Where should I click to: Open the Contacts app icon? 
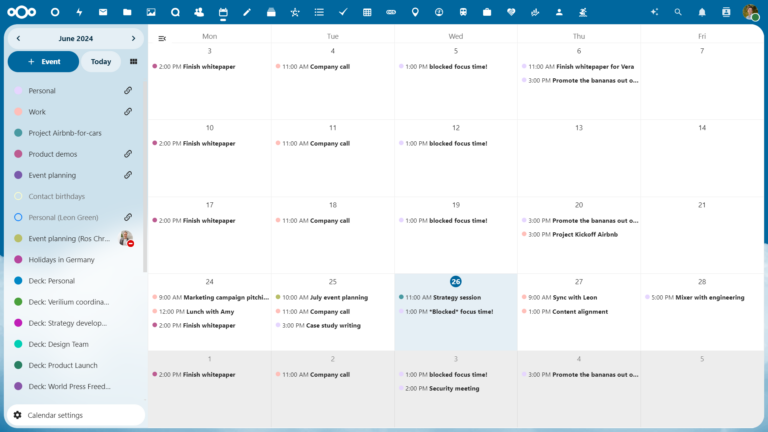pos(199,12)
